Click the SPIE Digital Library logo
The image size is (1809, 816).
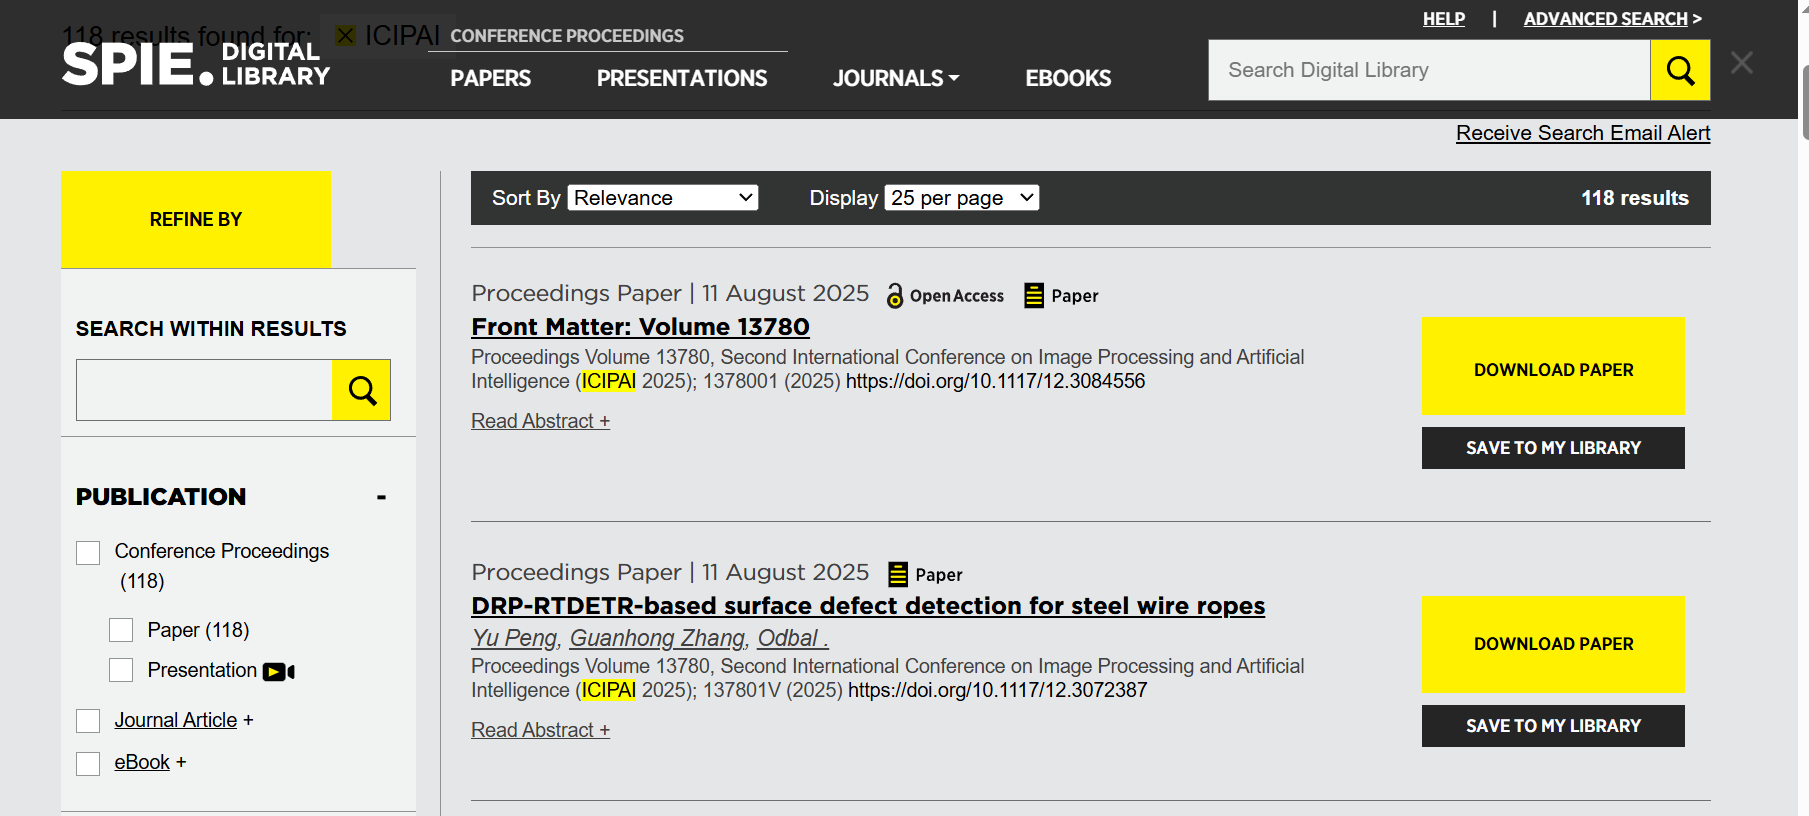196,64
